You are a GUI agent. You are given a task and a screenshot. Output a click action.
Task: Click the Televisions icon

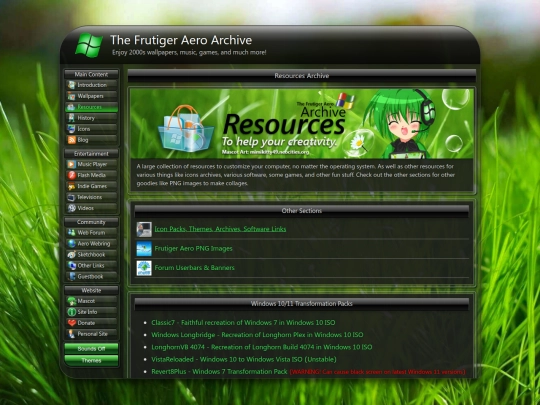pyautogui.click(x=71, y=197)
